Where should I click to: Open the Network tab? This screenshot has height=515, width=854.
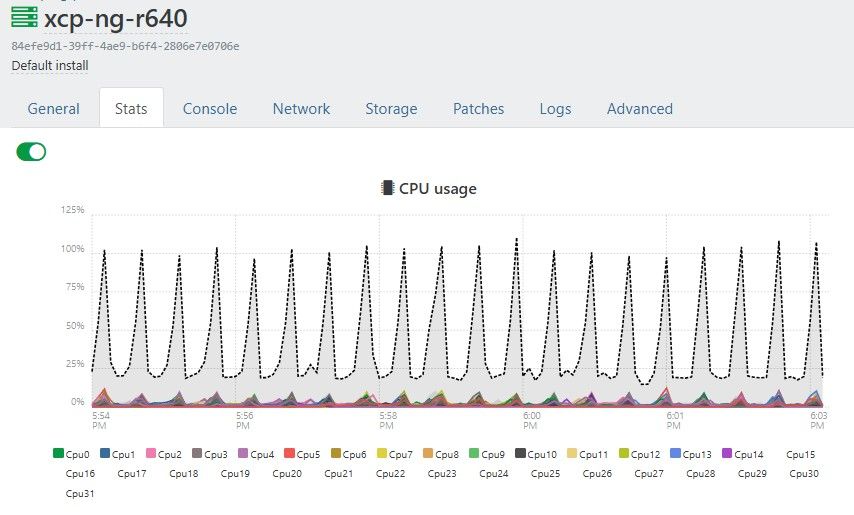(x=301, y=109)
